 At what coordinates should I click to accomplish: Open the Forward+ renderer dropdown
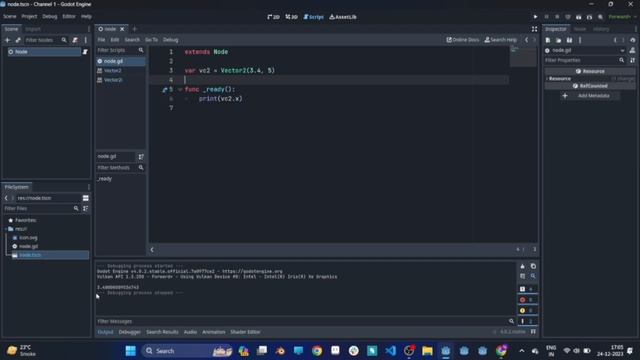point(622,17)
